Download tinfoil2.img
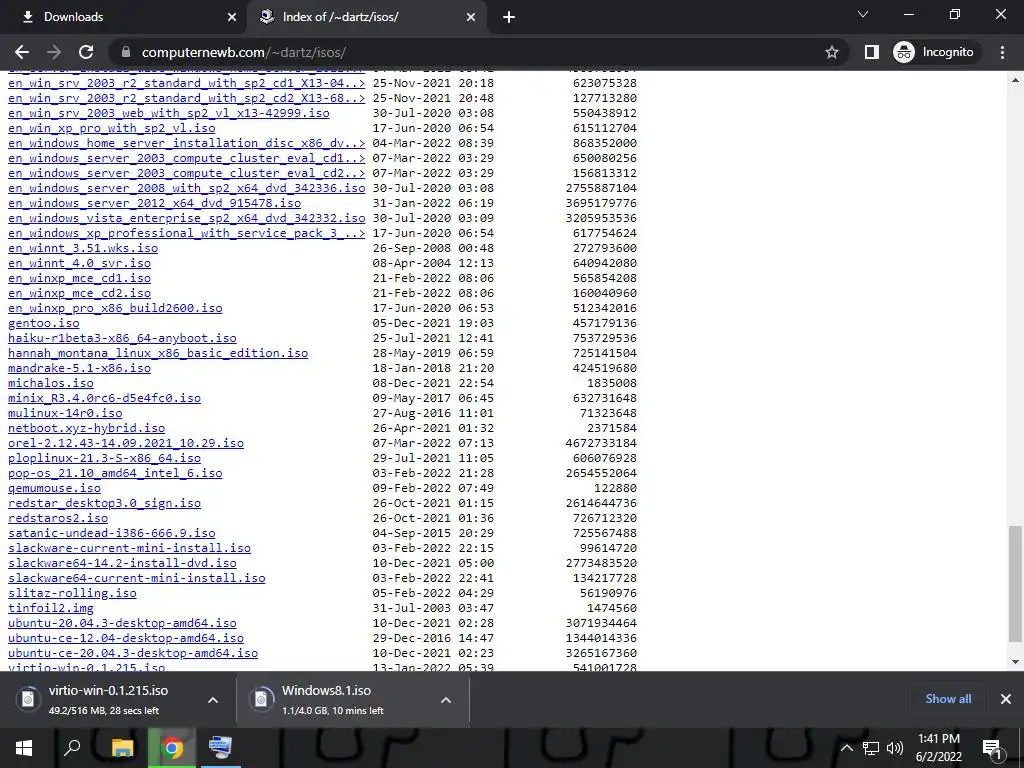This screenshot has height=768, width=1024. point(51,609)
